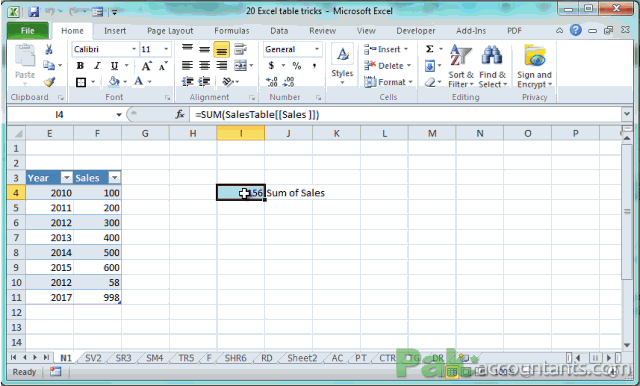Open the Sales column filter dropdown

[x=114, y=177]
